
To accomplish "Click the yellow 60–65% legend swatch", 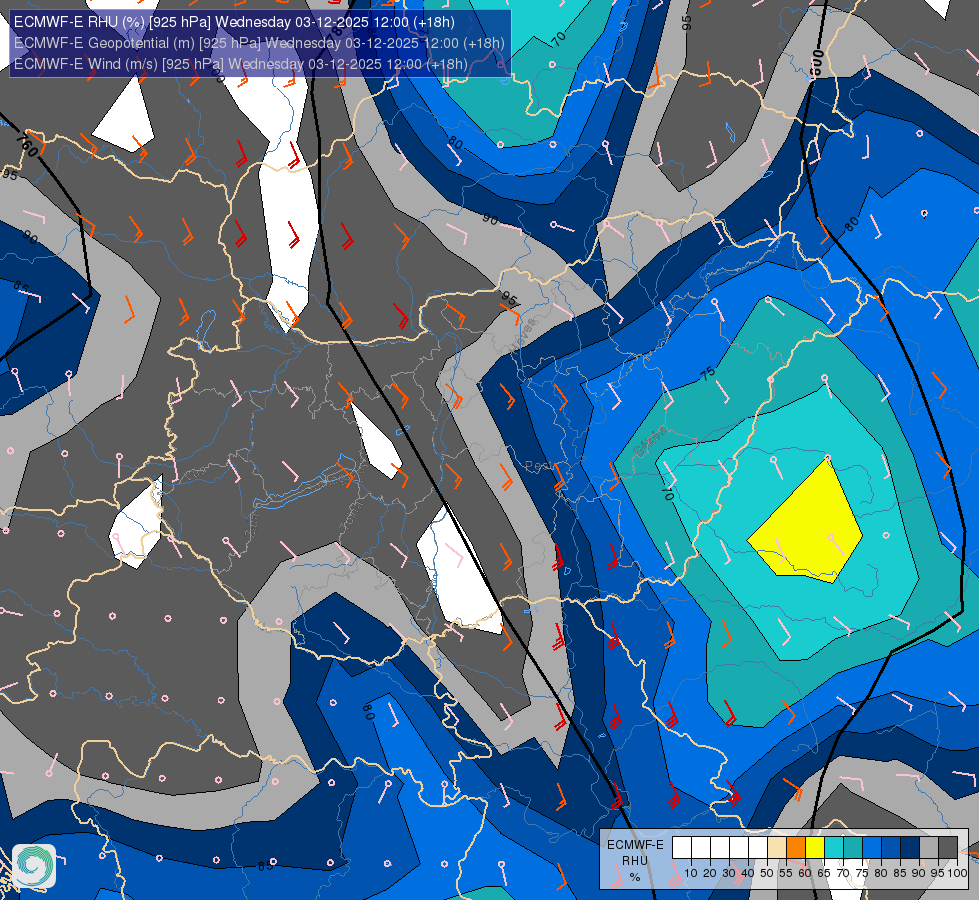I will pos(815,848).
